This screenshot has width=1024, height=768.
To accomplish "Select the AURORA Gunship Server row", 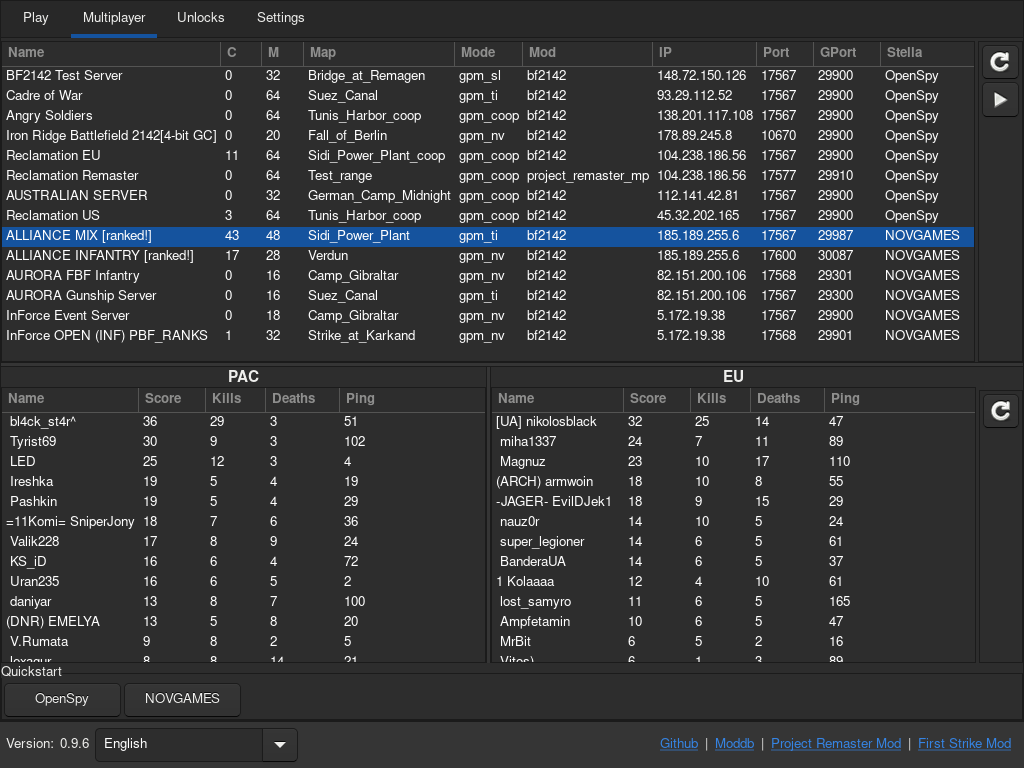I will coord(488,296).
